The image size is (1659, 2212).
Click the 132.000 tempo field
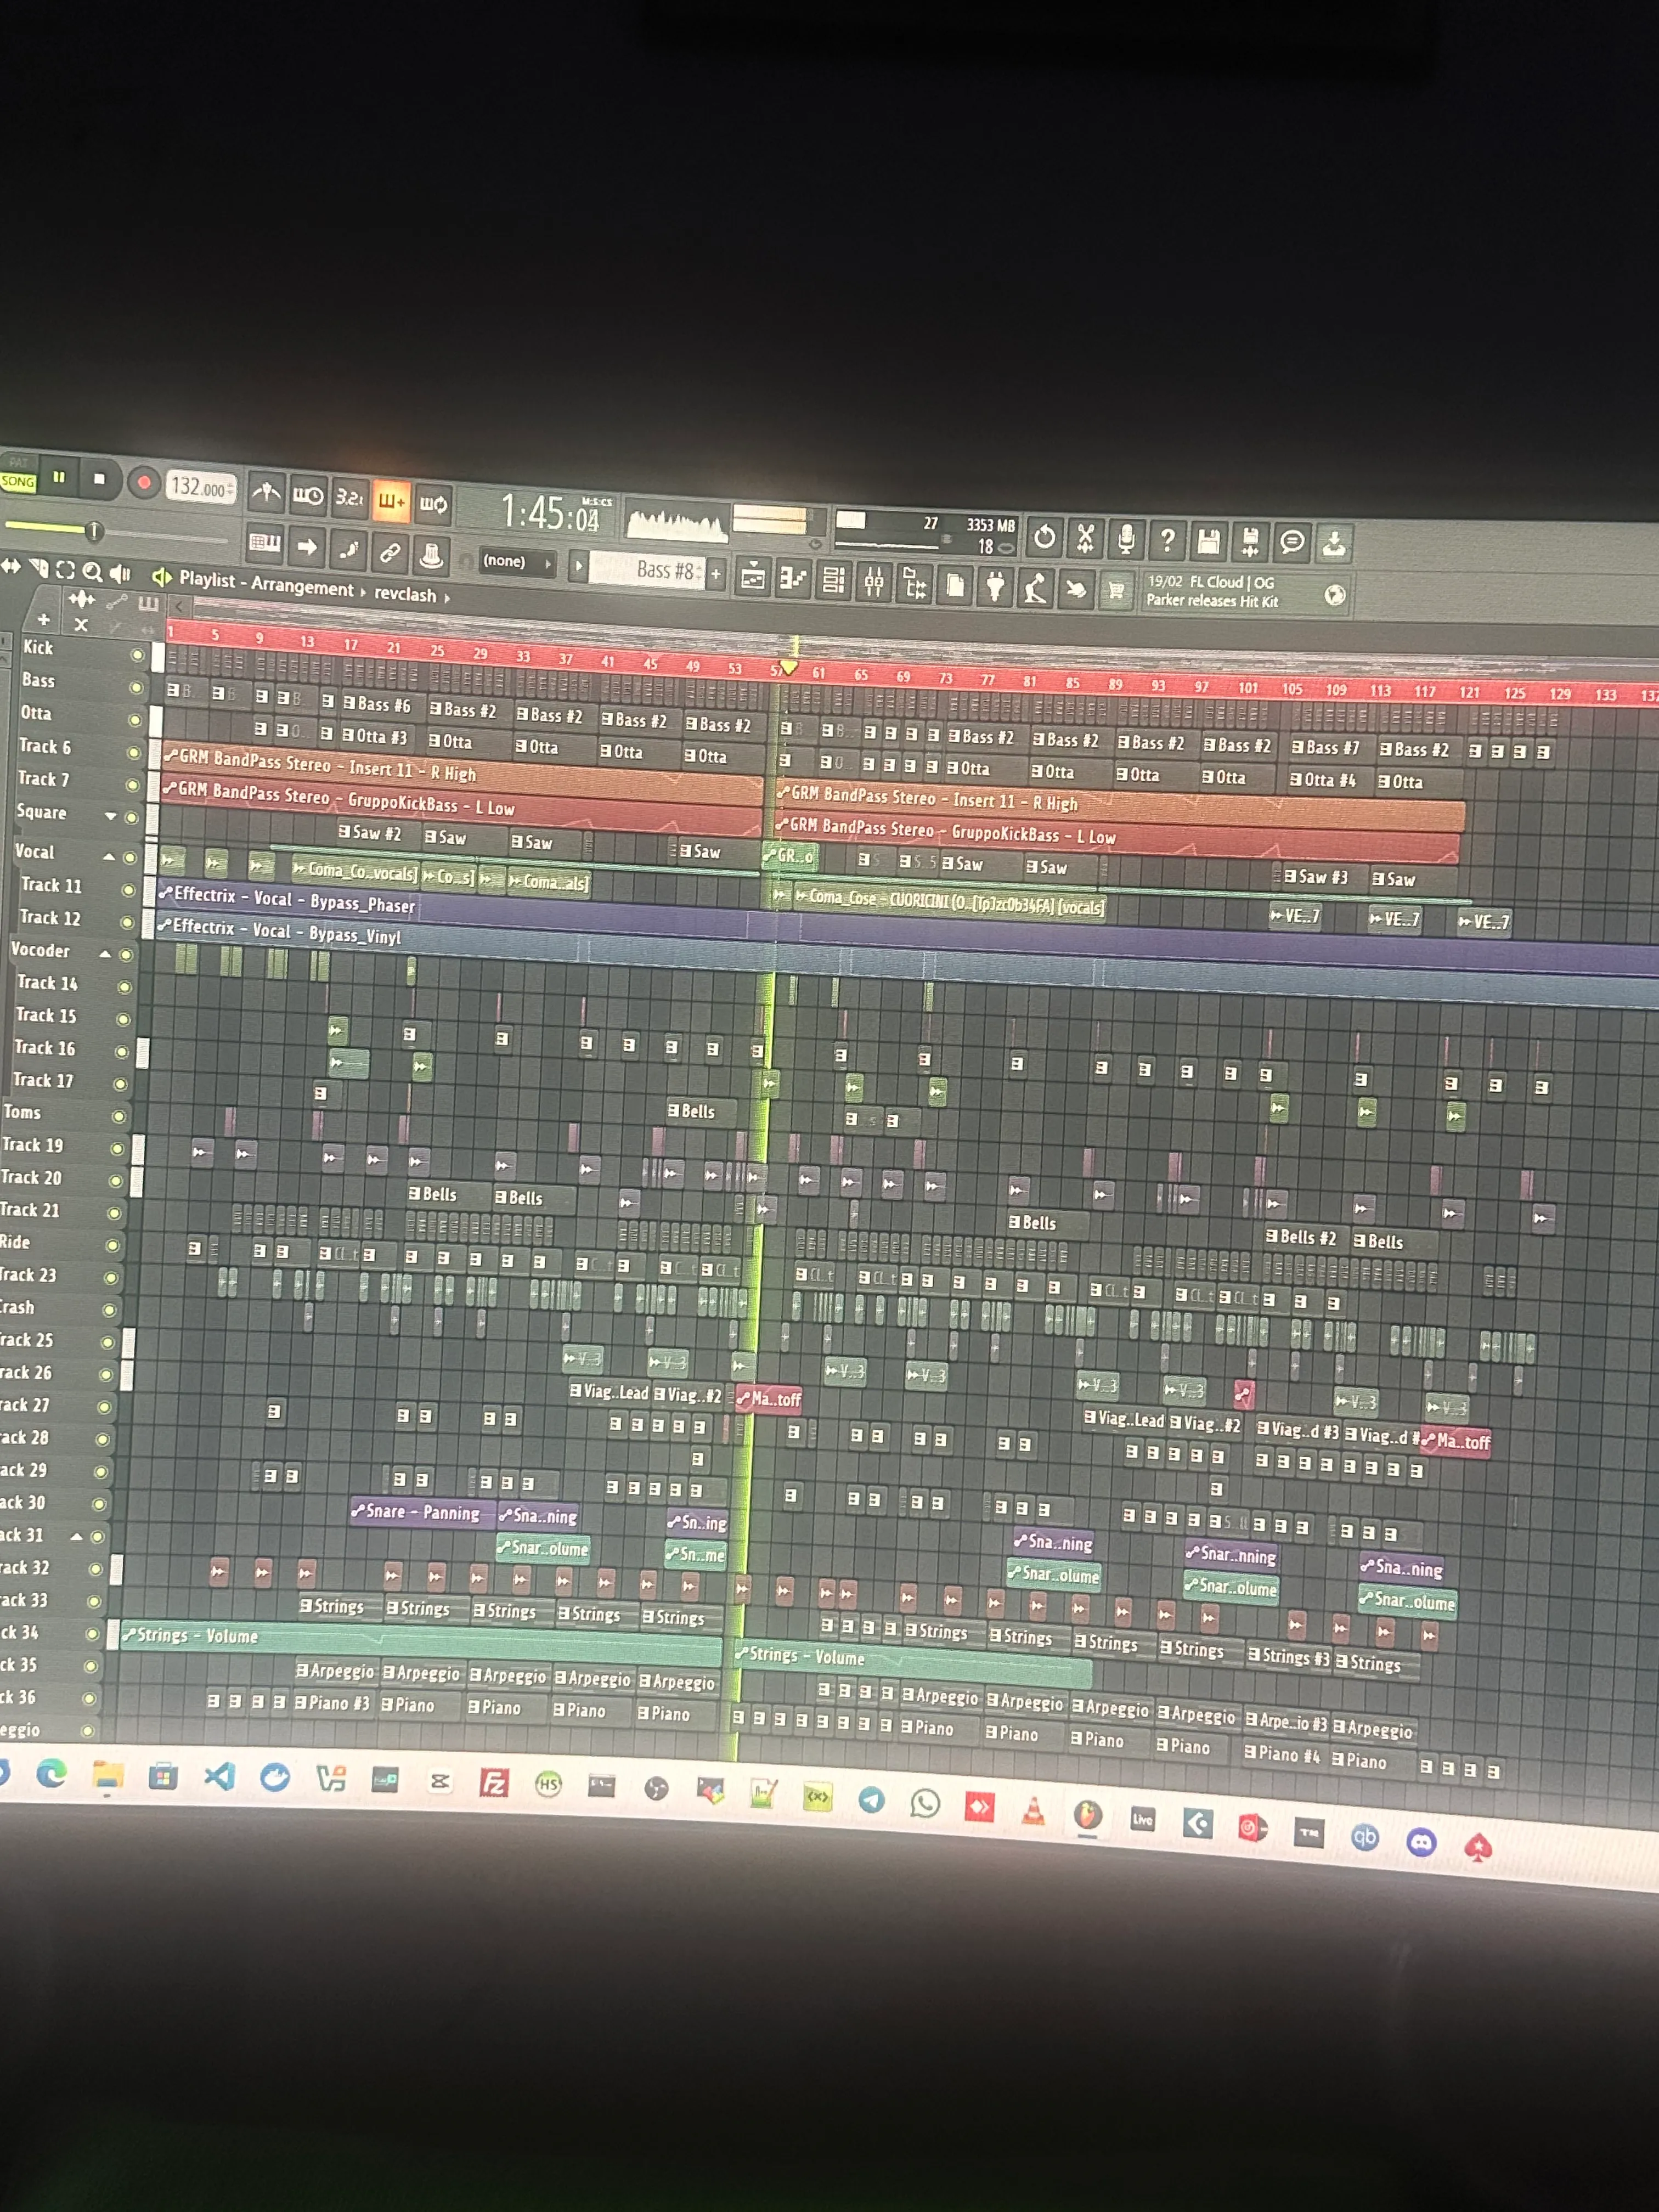(201, 488)
